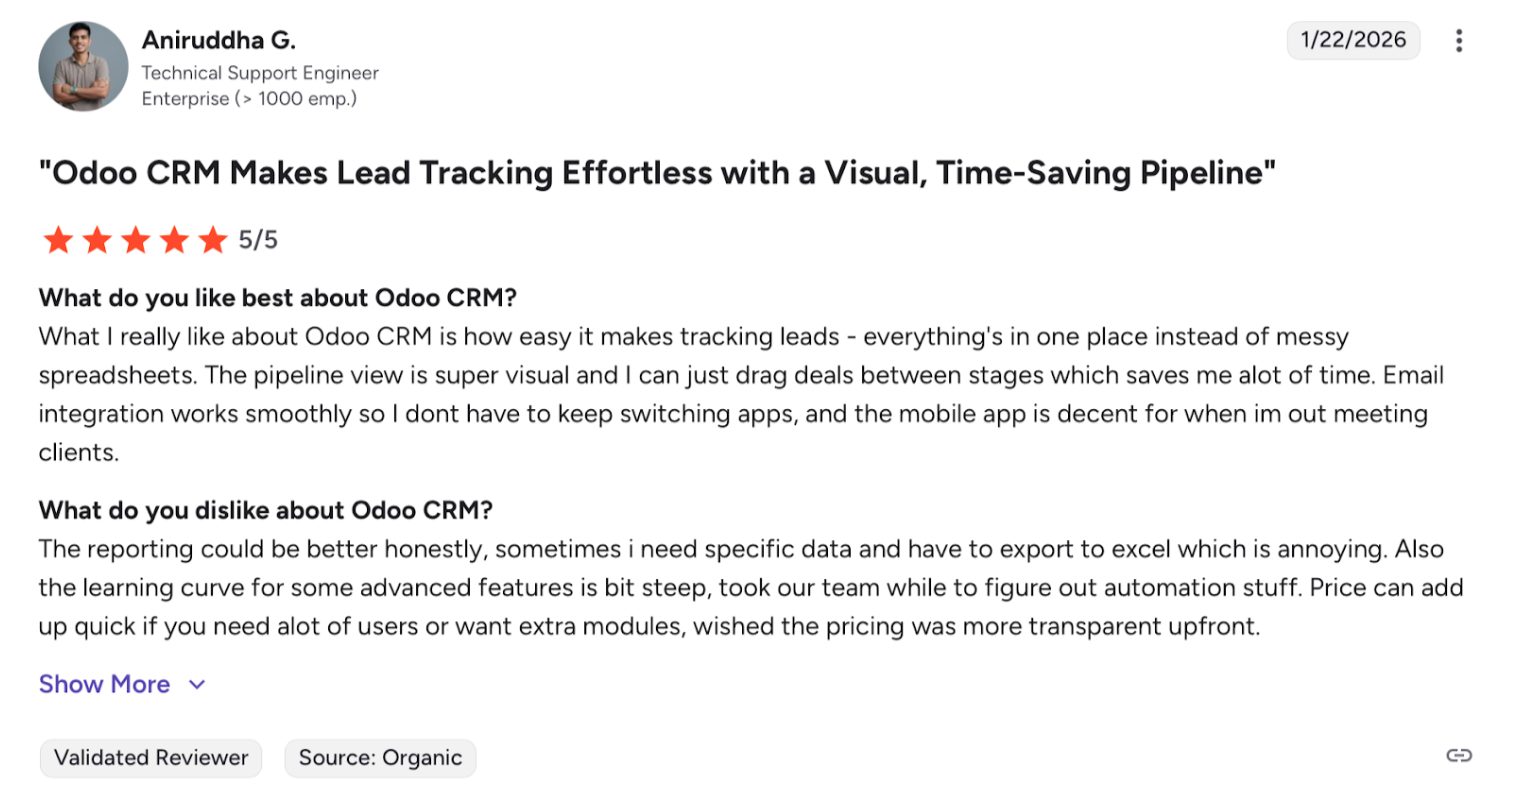Click the second rating star
The height and width of the screenshot is (808, 1514).
(97, 240)
